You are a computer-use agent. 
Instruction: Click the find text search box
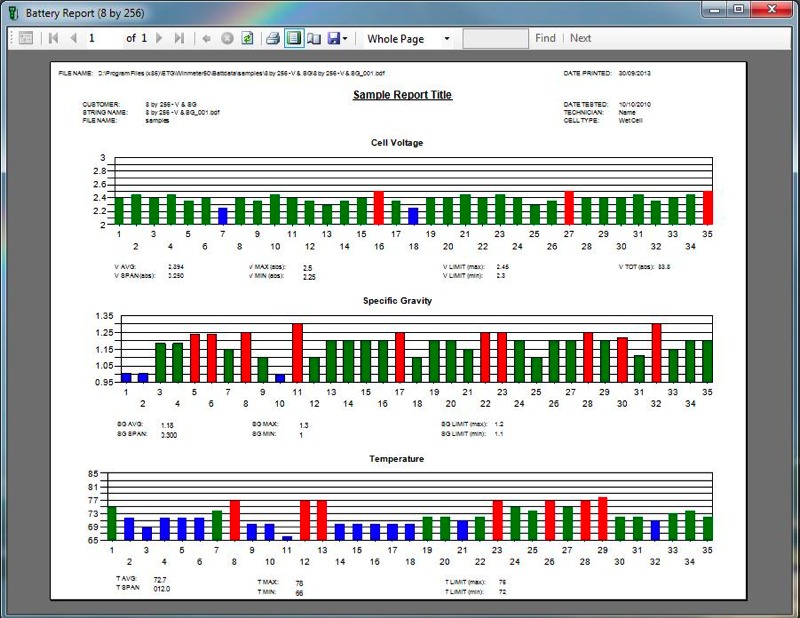pyautogui.click(x=495, y=38)
